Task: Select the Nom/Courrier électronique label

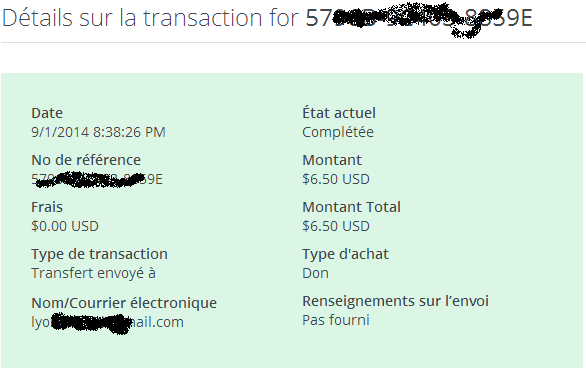Action: click(124, 303)
